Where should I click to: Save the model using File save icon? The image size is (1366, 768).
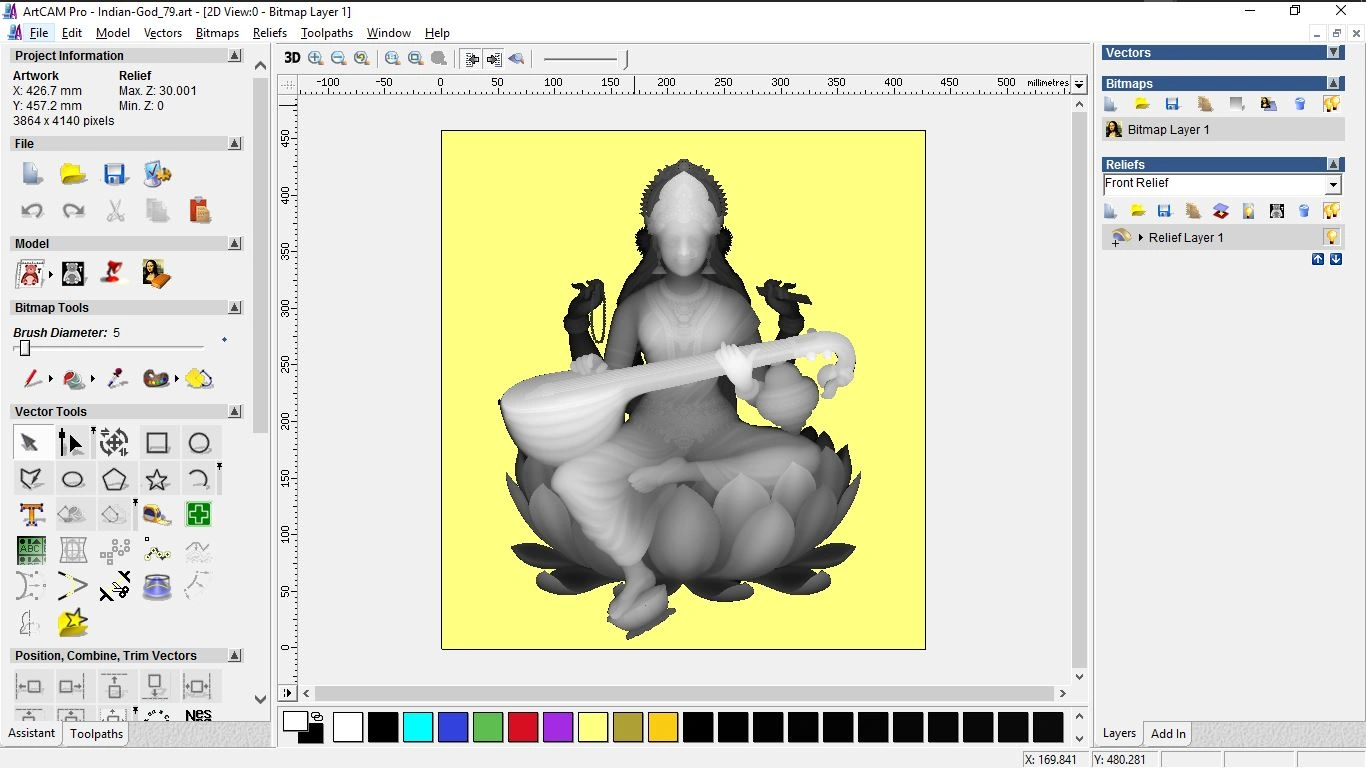coord(115,175)
